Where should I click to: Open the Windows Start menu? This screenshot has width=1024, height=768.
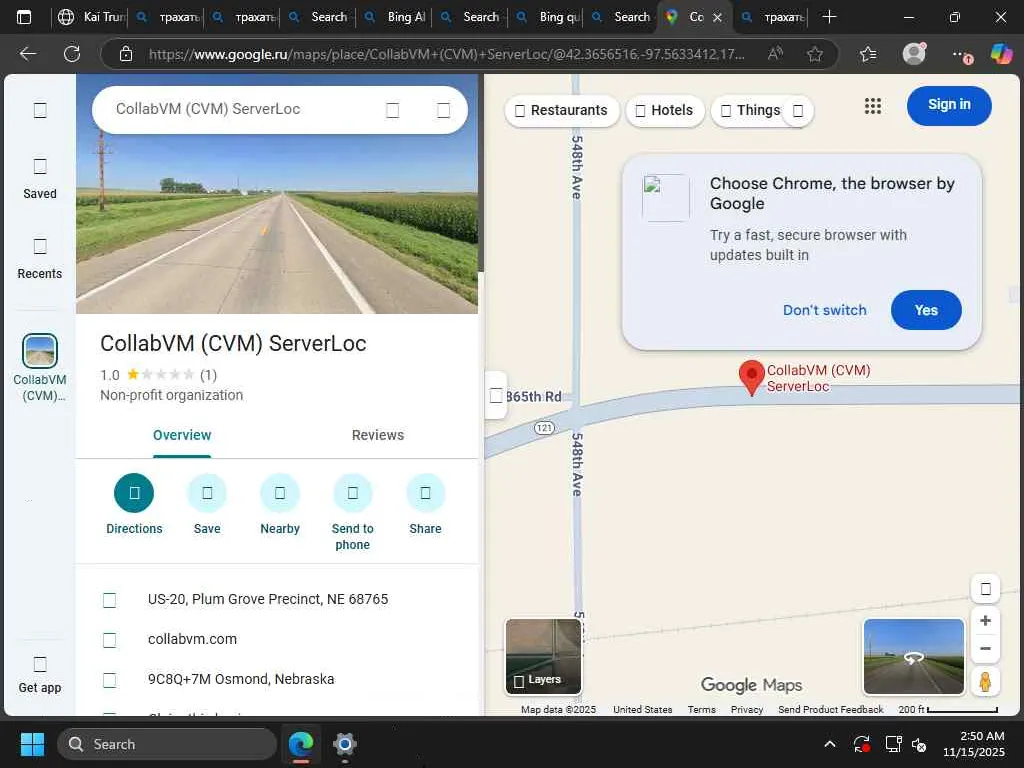pos(32,744)
